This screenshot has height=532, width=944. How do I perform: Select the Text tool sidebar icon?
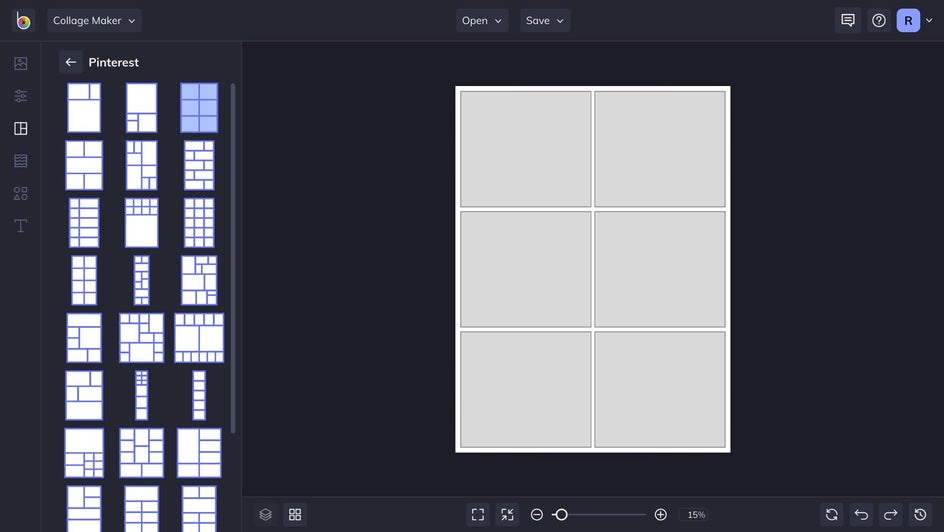20,226
